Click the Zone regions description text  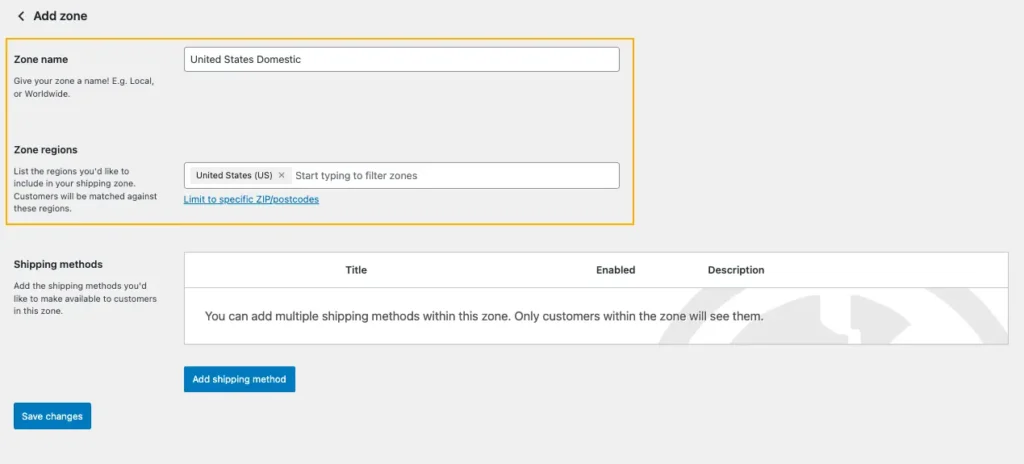(85, 190)
